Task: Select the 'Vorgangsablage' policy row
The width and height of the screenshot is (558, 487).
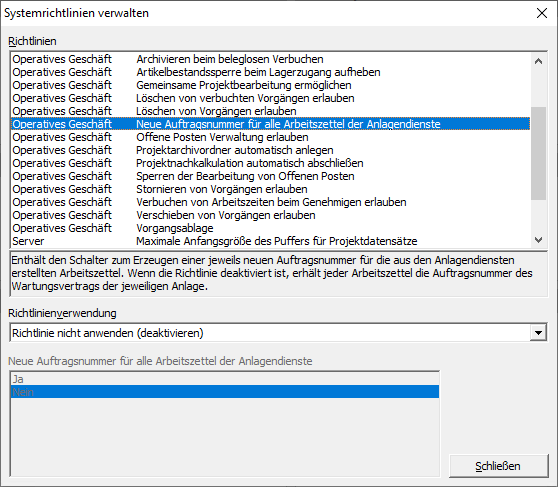Action: (x=270, y=228)
